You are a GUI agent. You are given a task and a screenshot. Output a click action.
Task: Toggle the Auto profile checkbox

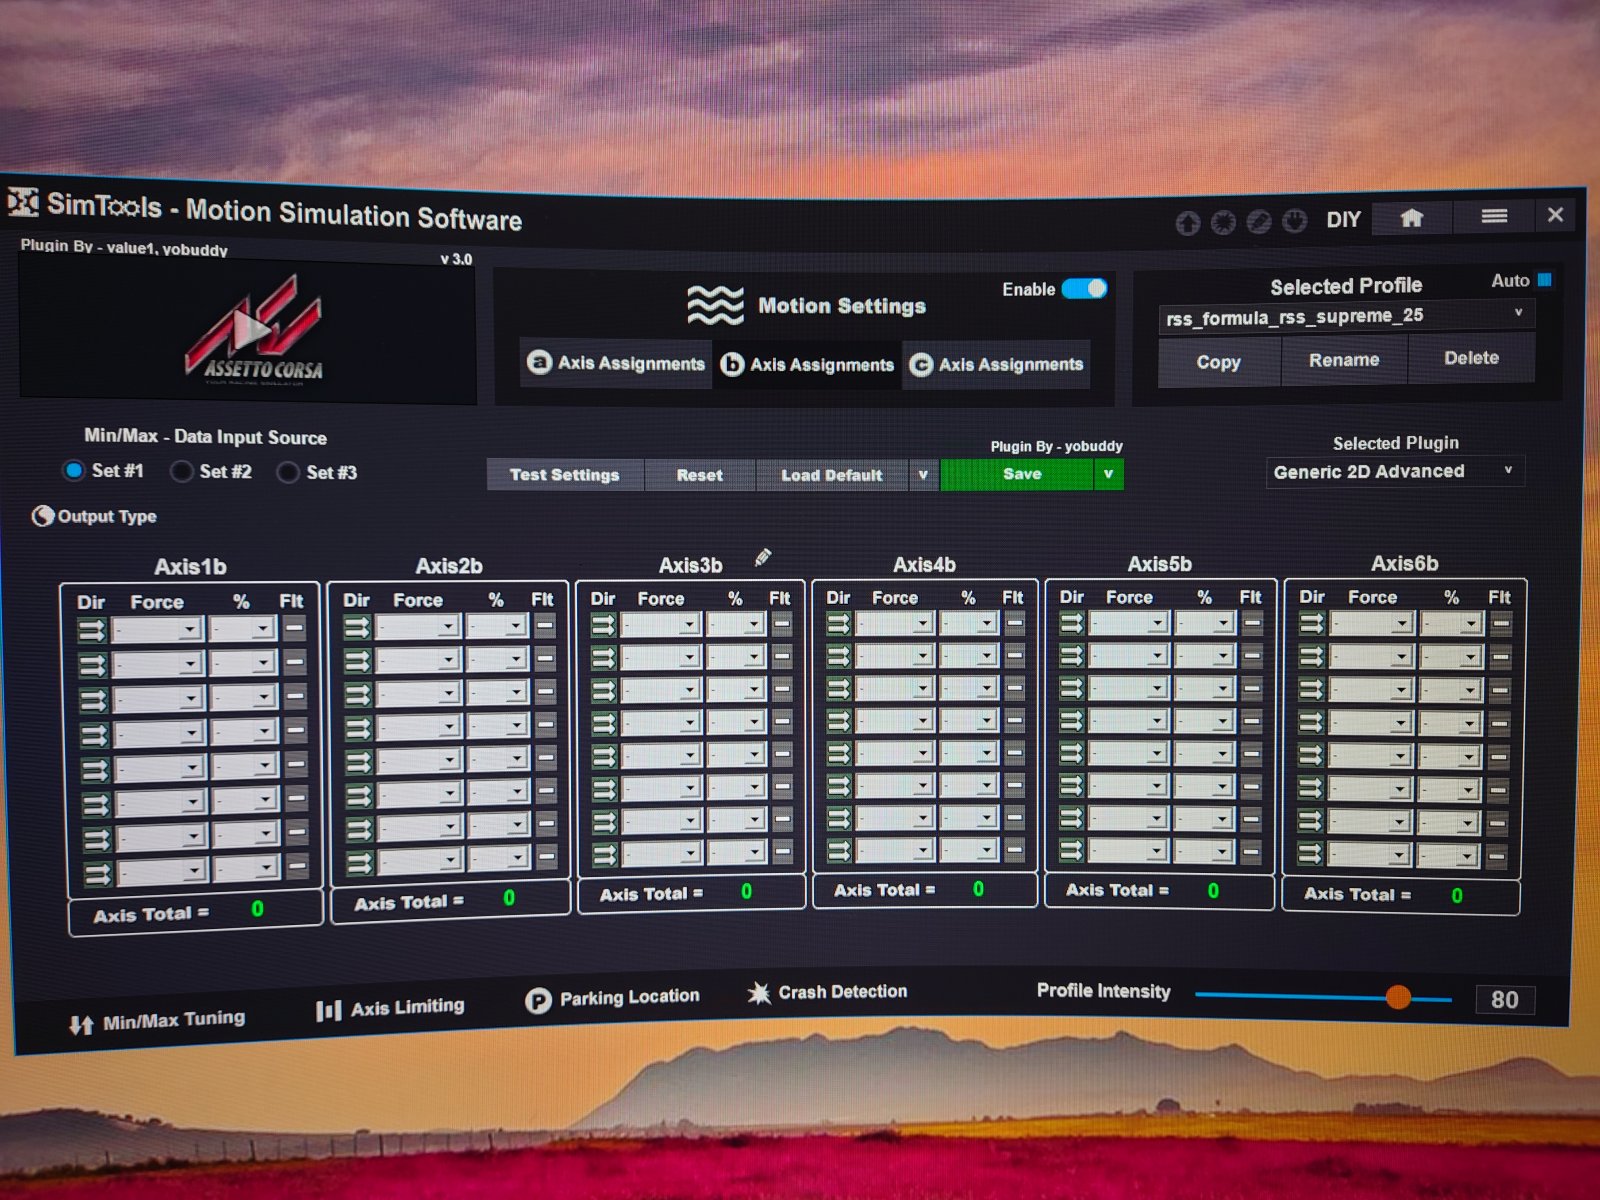(1545, 280)
